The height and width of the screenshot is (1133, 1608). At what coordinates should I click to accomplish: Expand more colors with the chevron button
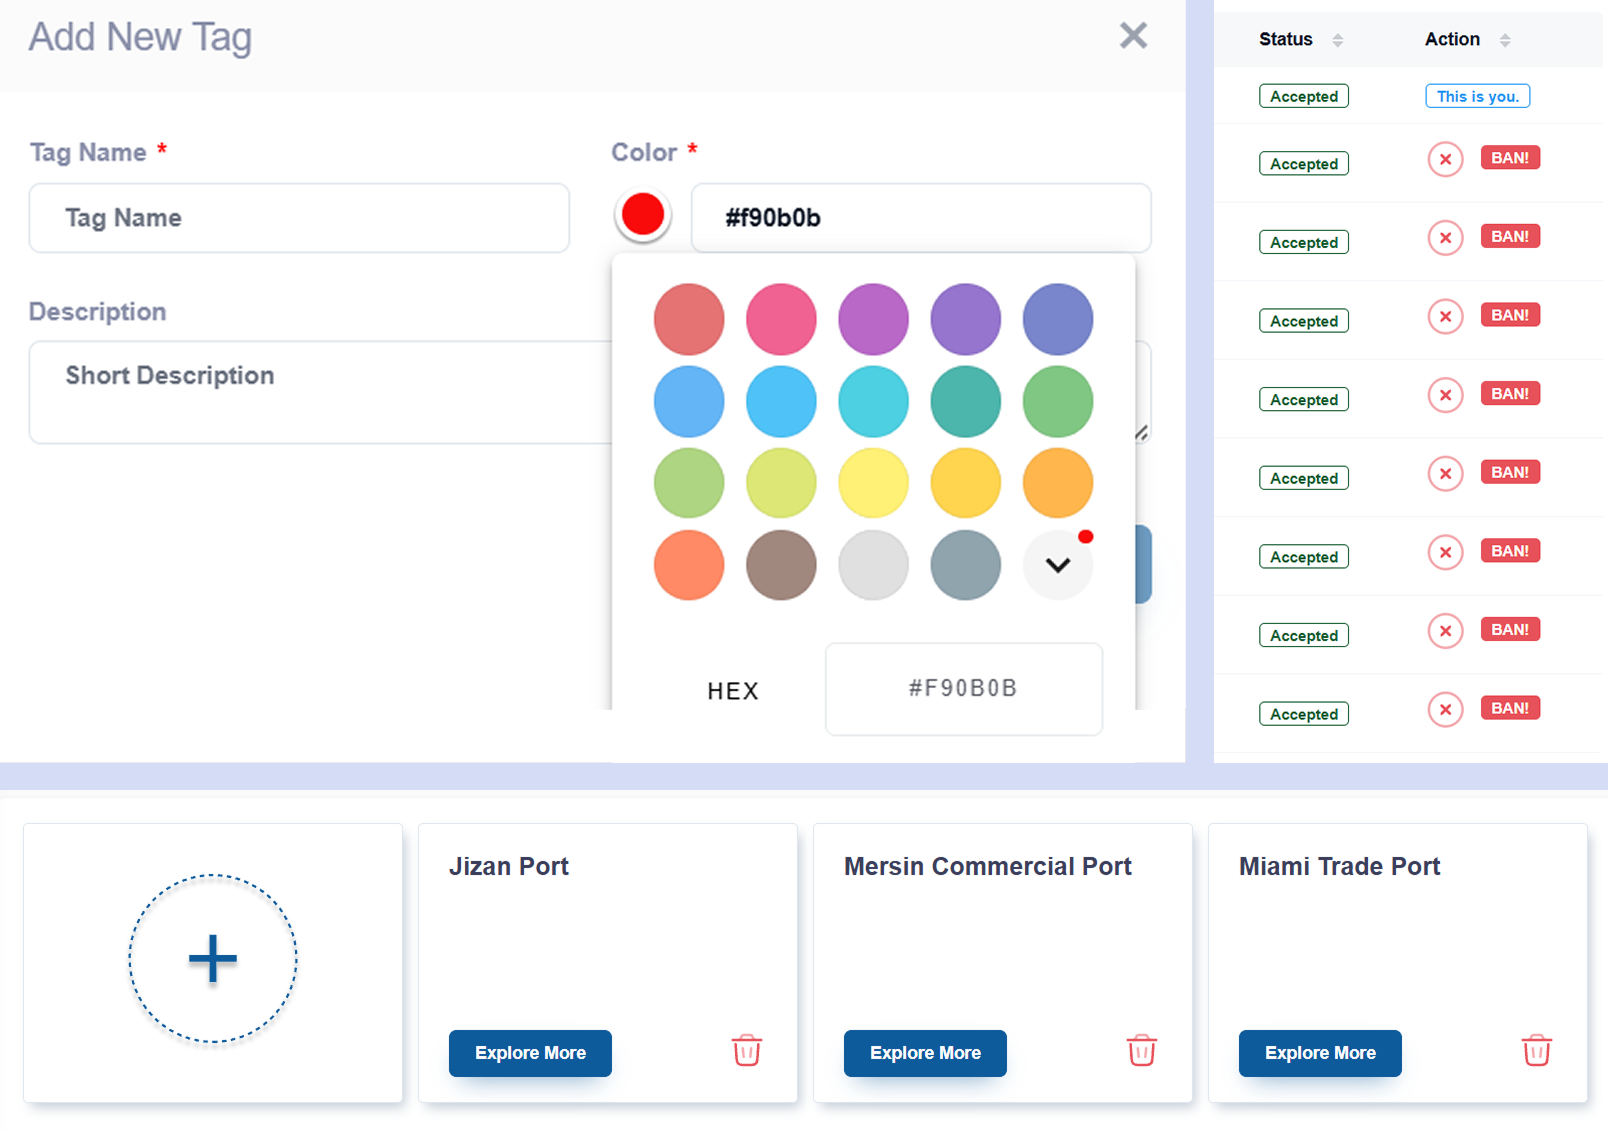[1057, 565]
